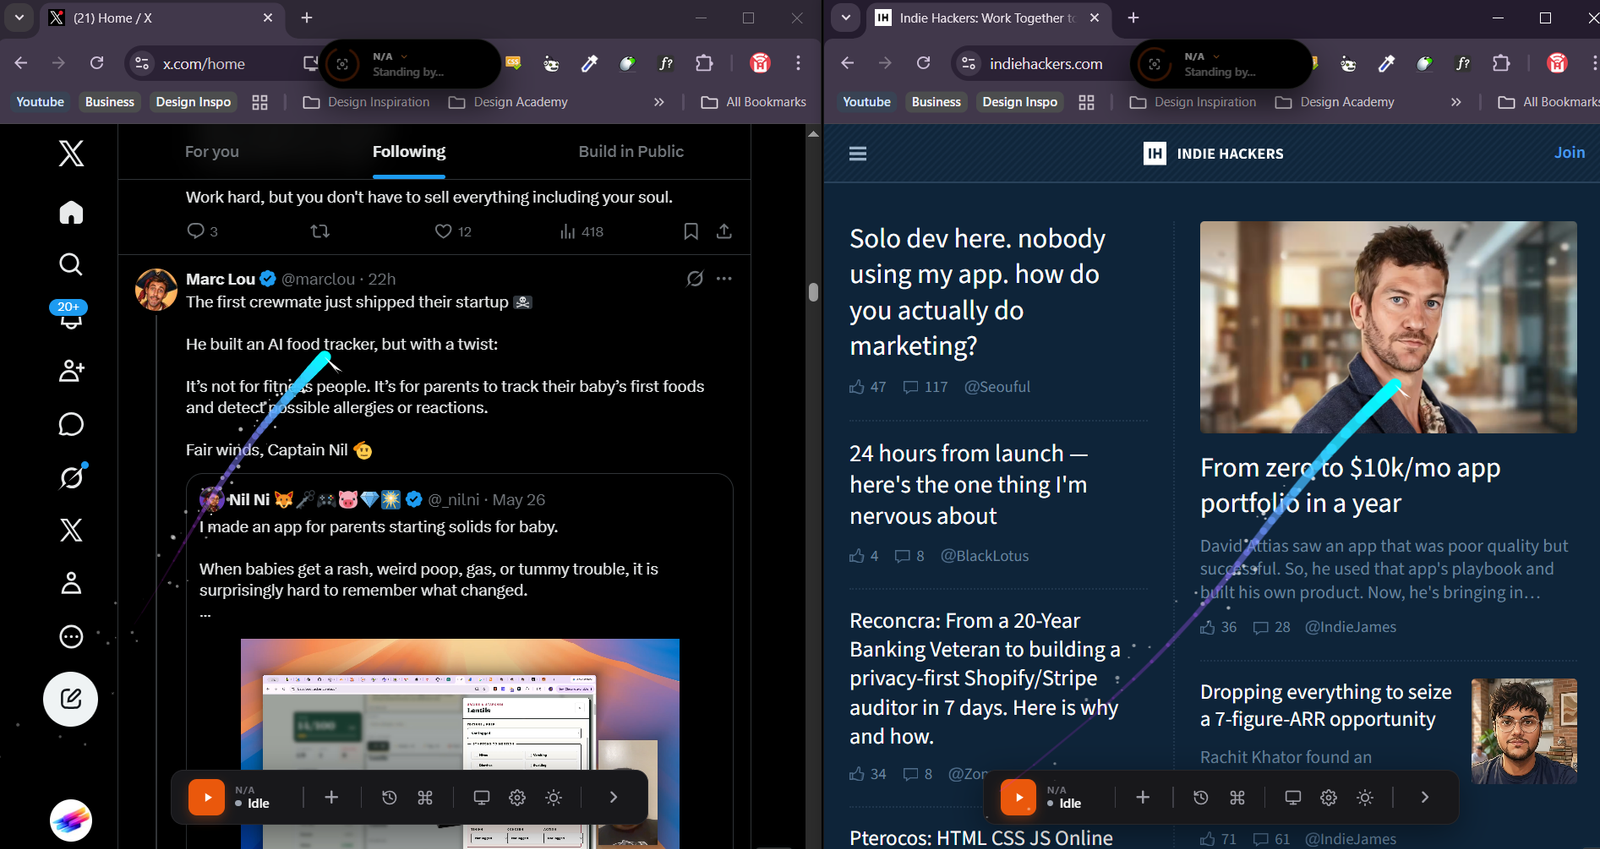
Task: Open All Bookmarks folder in X window
Action: [754, 102]
